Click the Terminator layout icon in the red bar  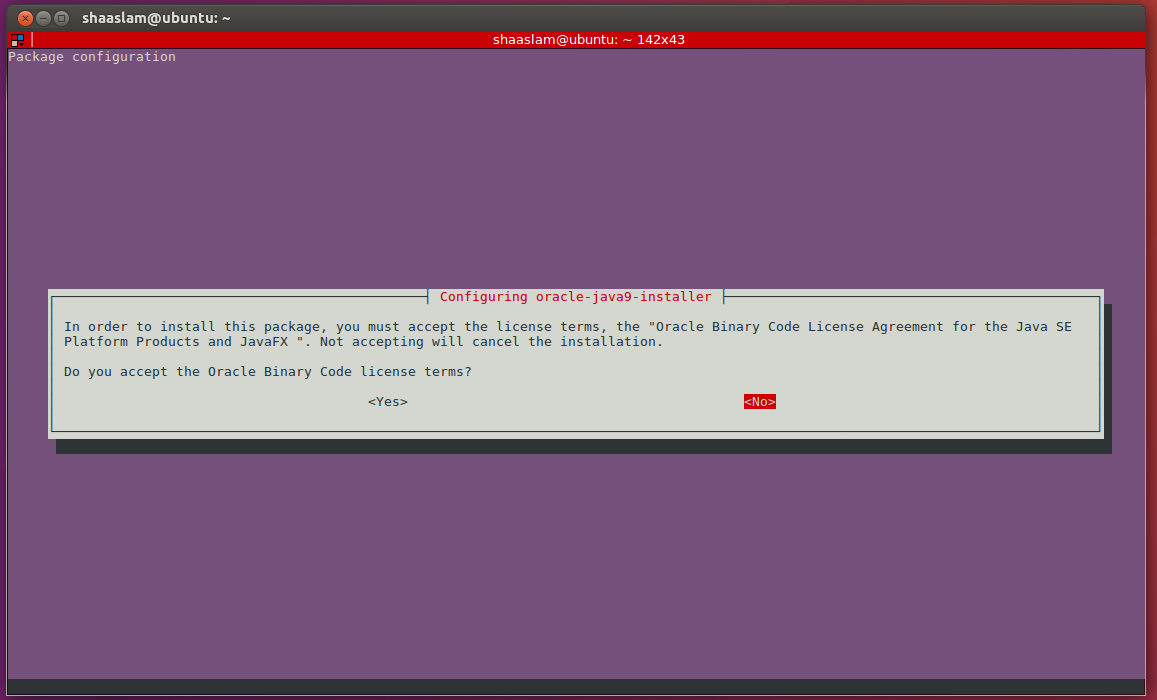point(18,40)
